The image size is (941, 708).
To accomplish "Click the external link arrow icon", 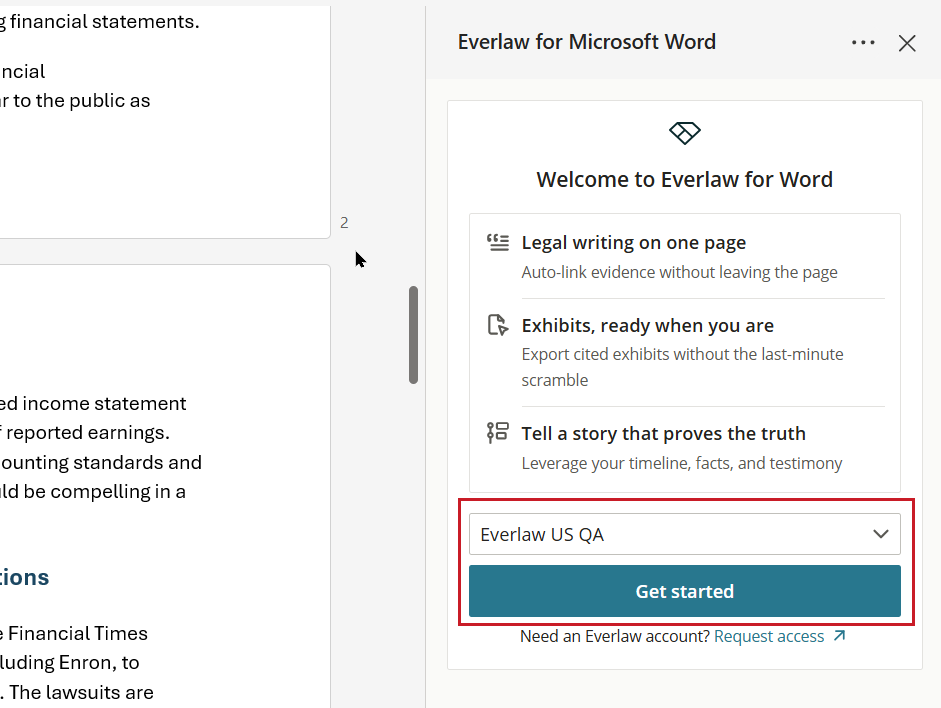I will 840,635.
